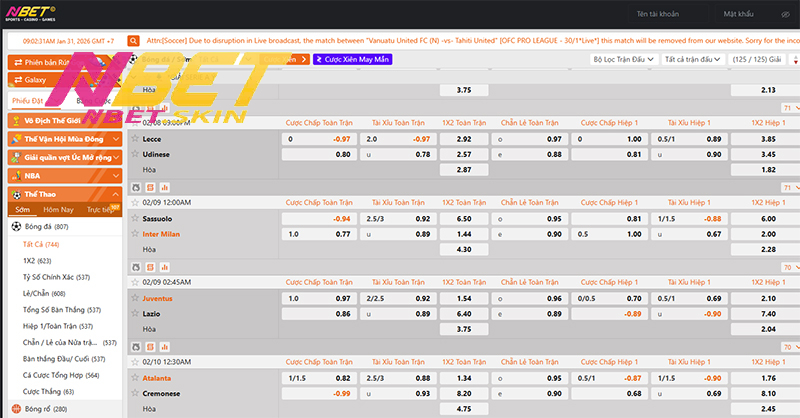Viewport: 800px width, 418px height.
Task: Switch to the Hôm Nay tab
Action: pyautogui.click(x=59, y=209)
